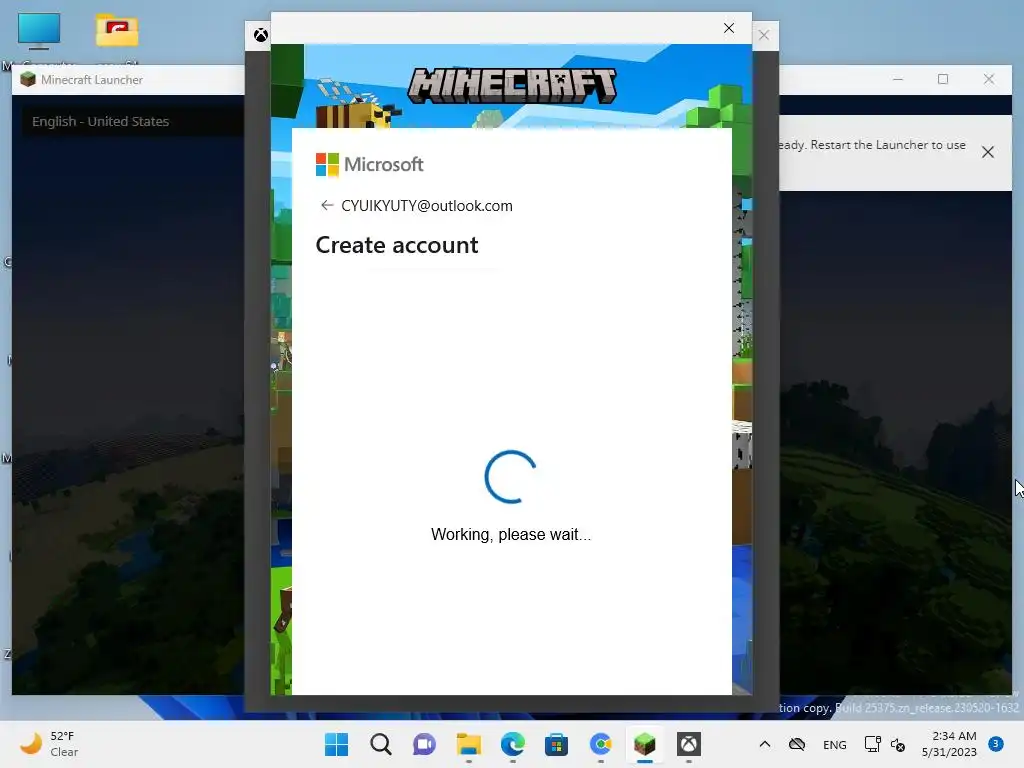Open the Chat app from the taskbar
1024x768 pixels.
424,744
